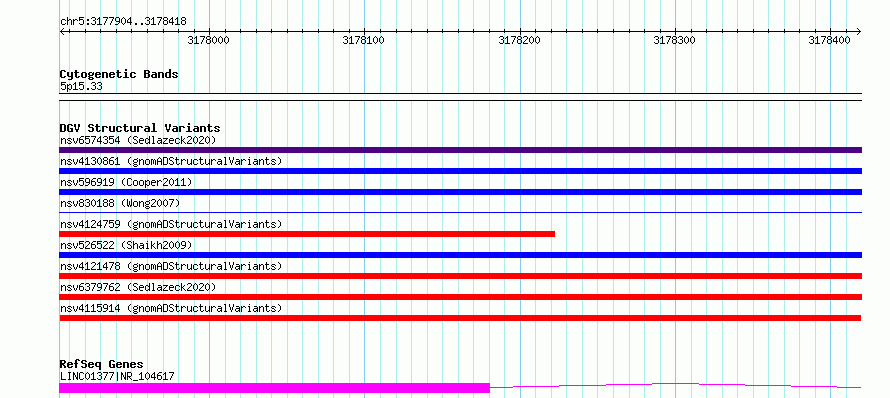This screenshot has height=398, width=890.
Task: Click the thin blue nsv830188 line
Action: [460, 212]
